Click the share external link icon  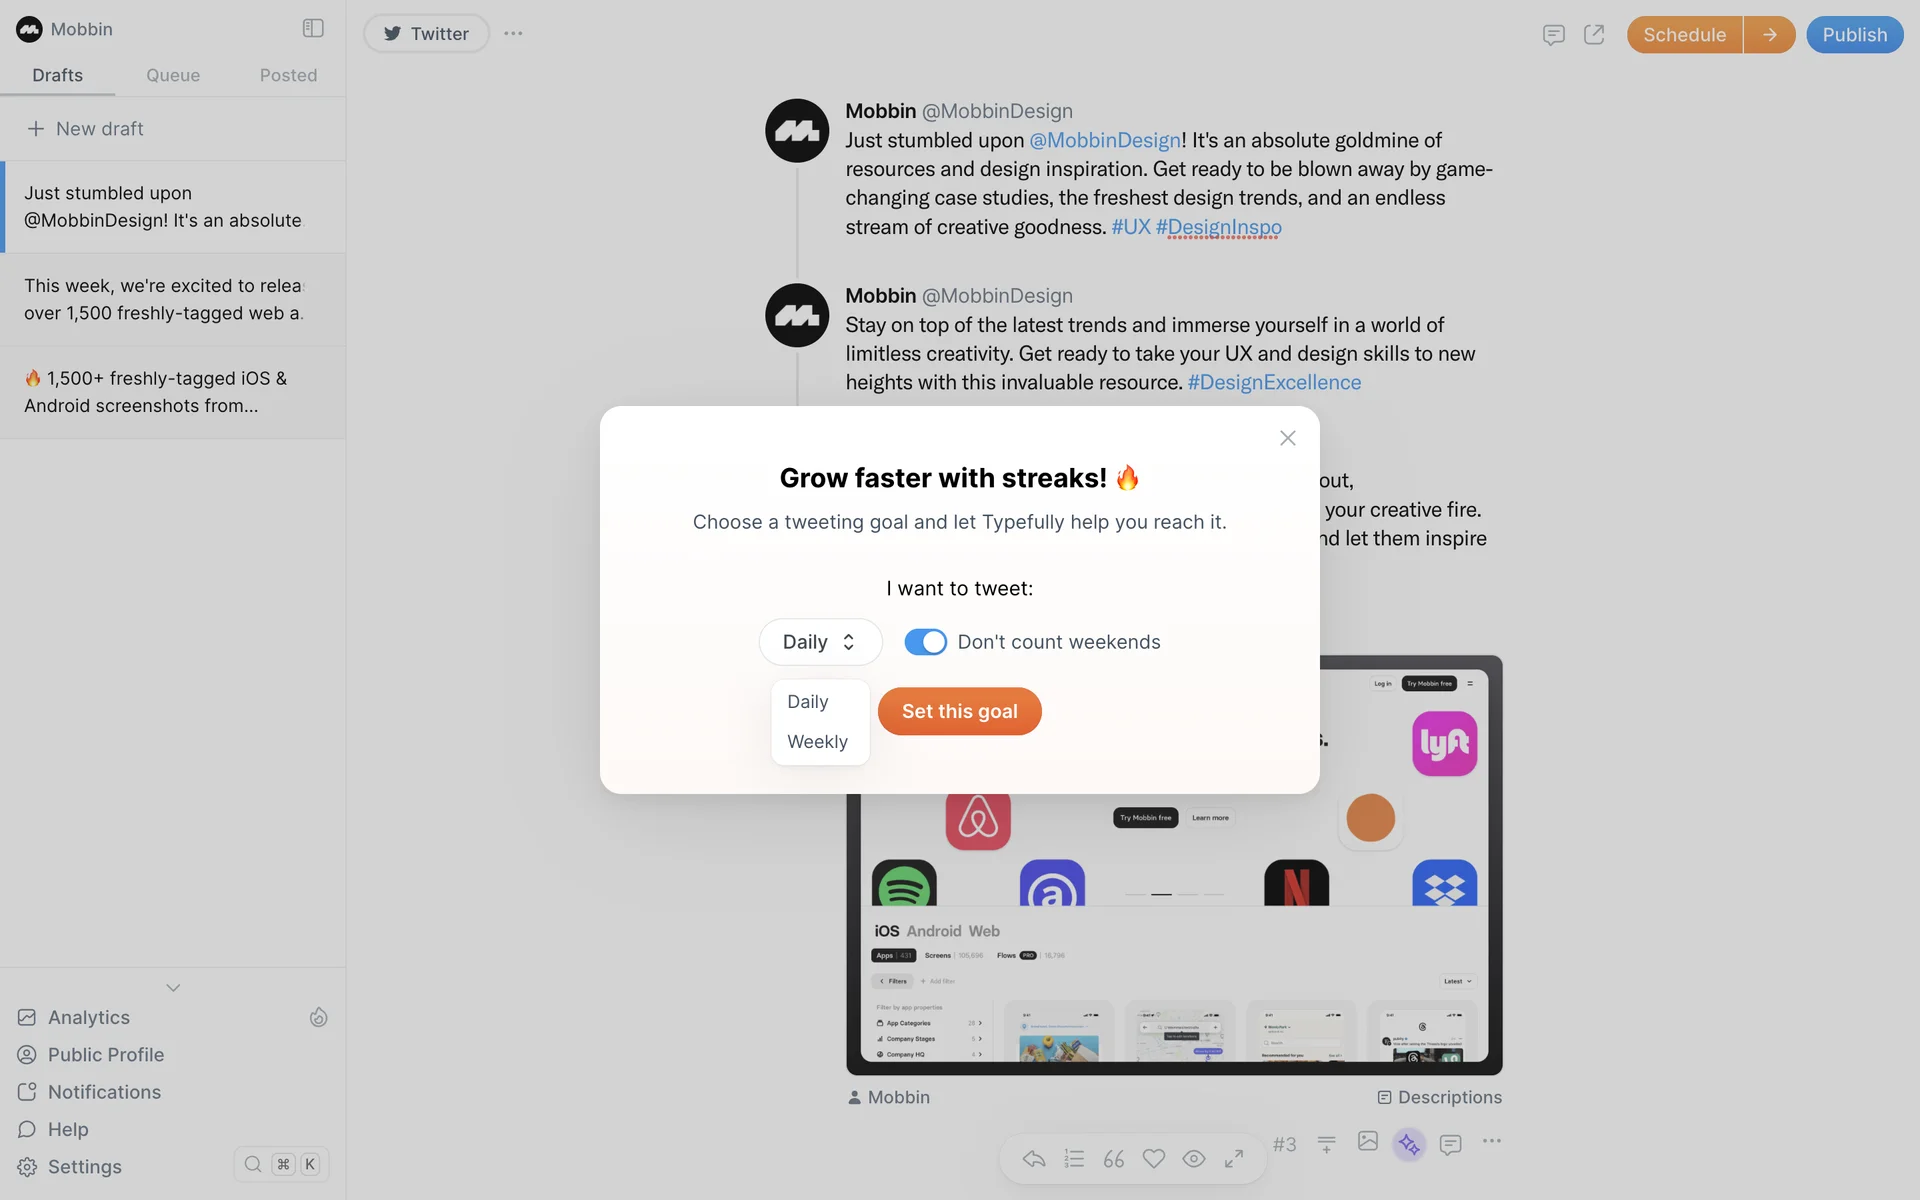point(1594,35)
